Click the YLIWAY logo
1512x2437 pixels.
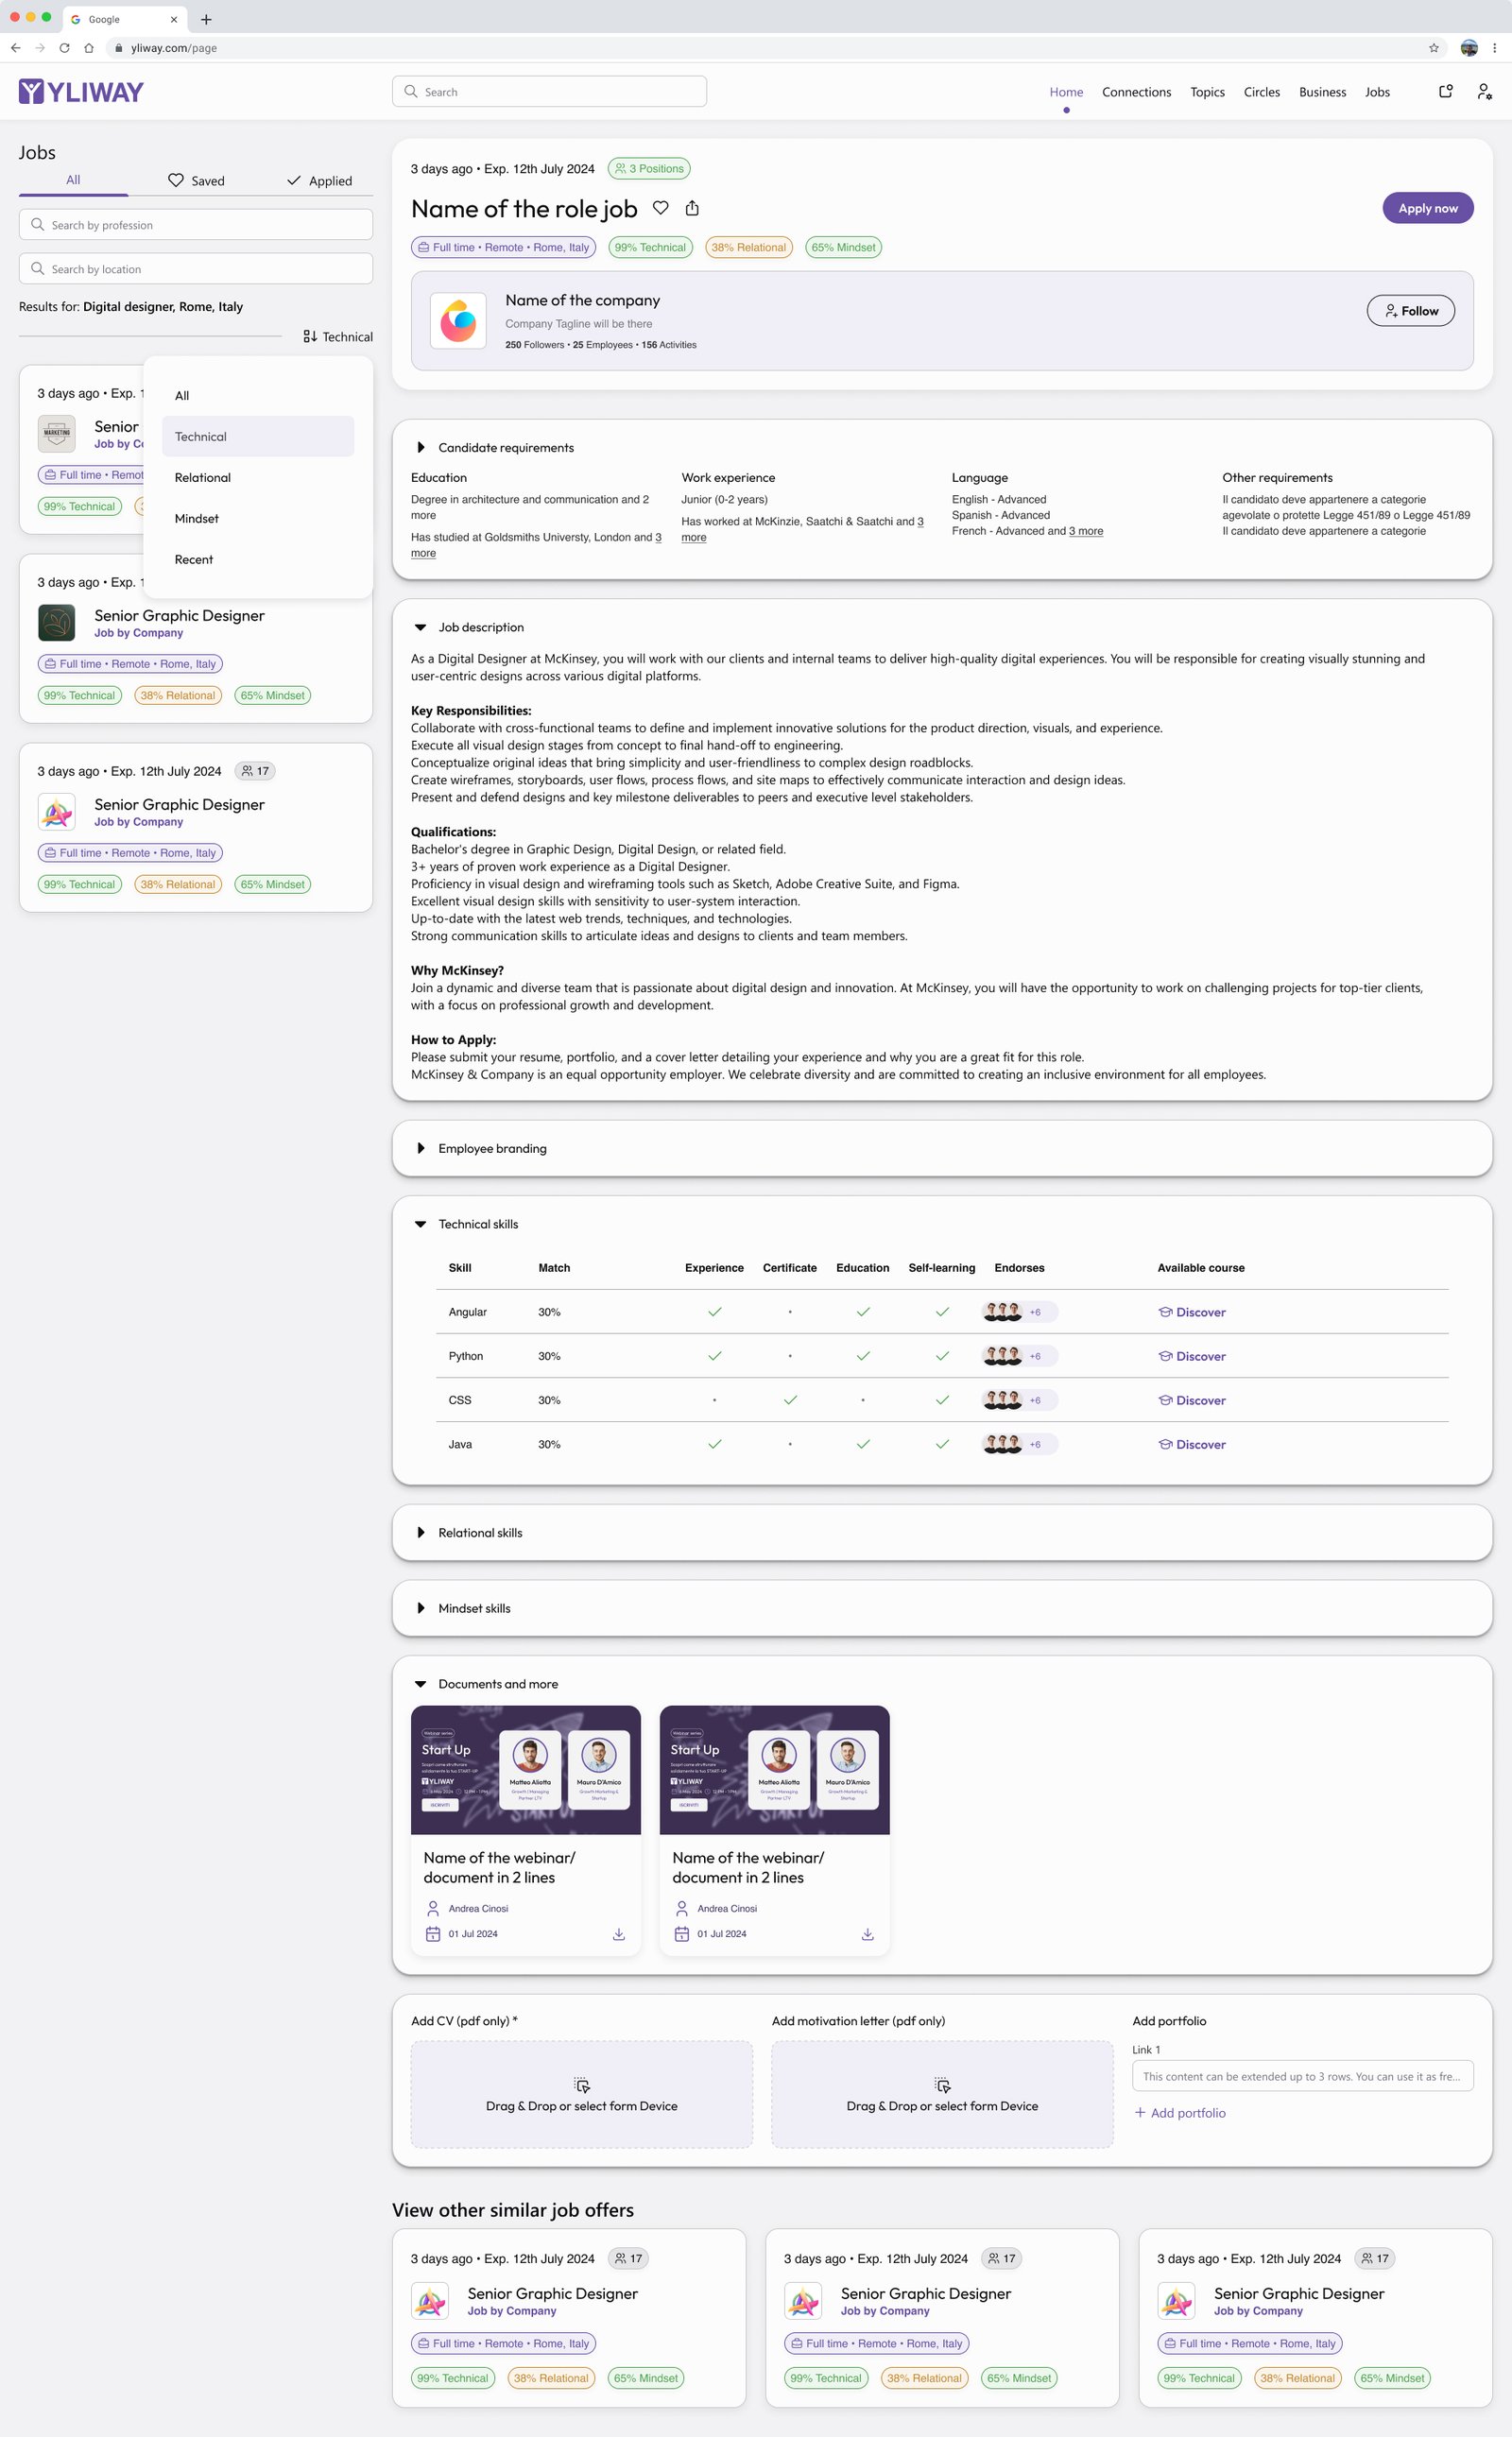point(81,92)
